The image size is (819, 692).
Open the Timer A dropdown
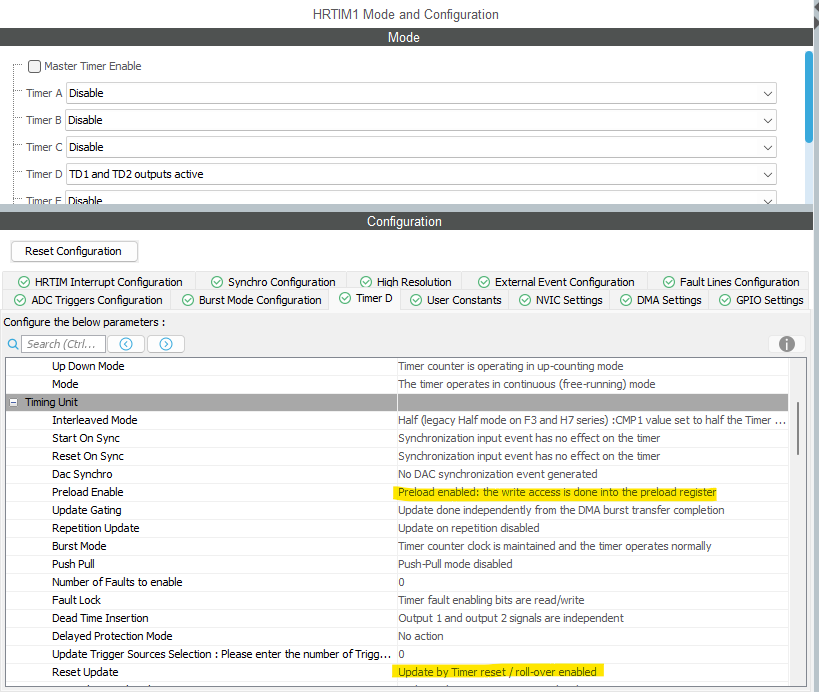tap(421, 93)
